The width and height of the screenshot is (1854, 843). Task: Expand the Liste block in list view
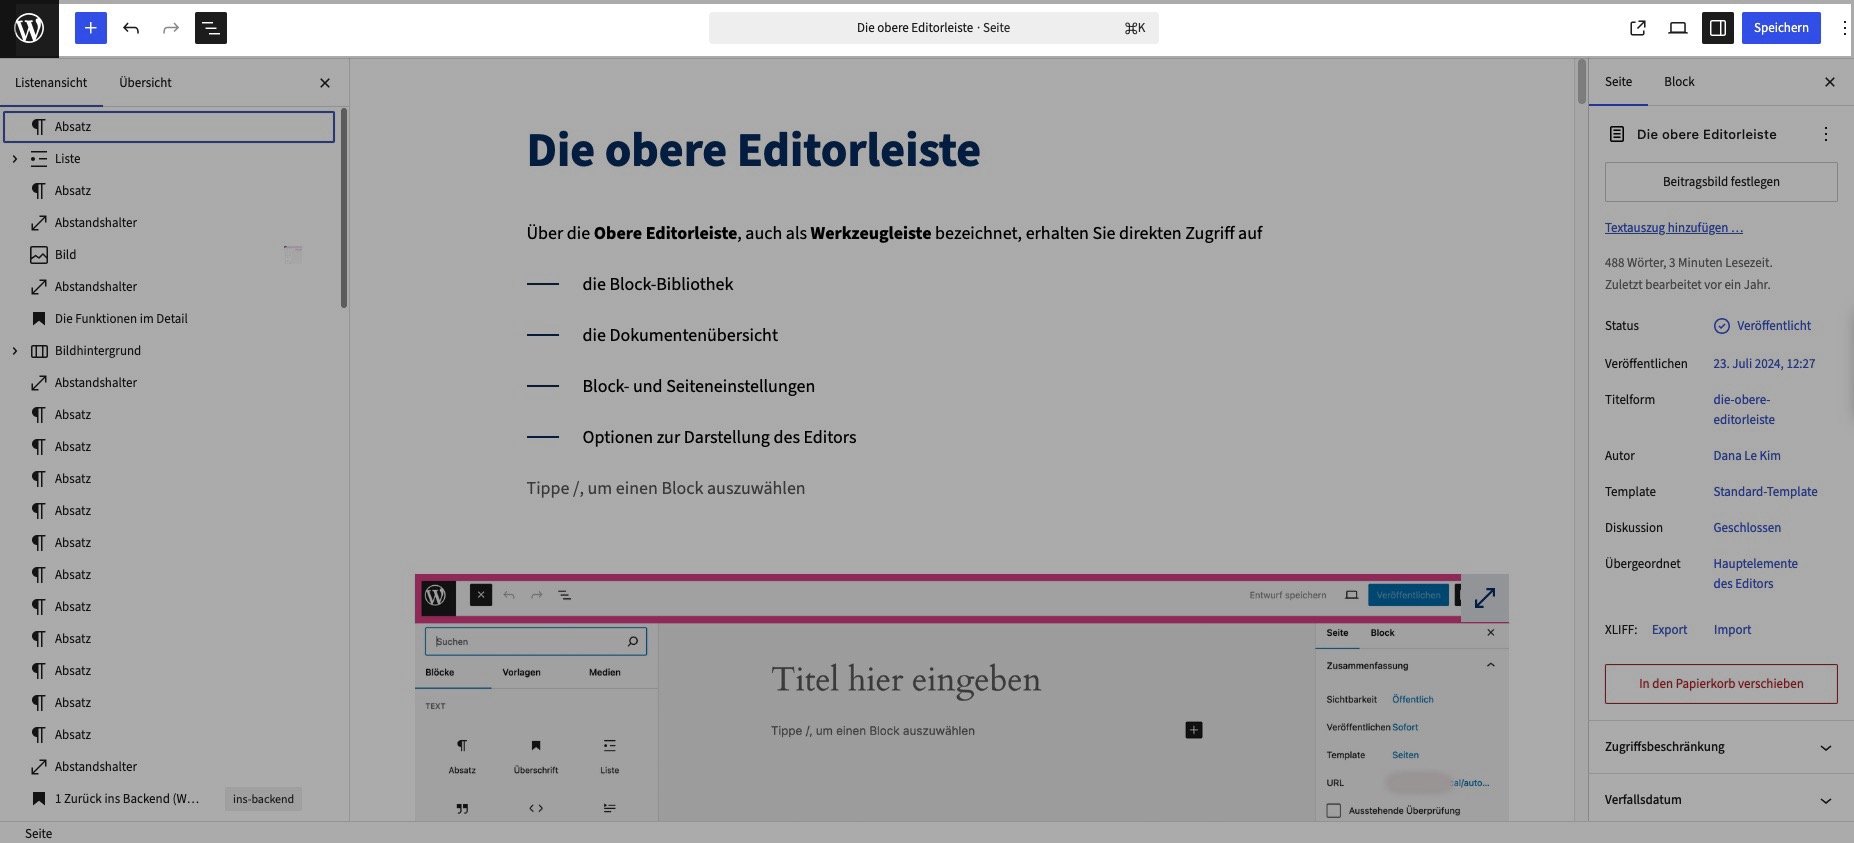15,159
